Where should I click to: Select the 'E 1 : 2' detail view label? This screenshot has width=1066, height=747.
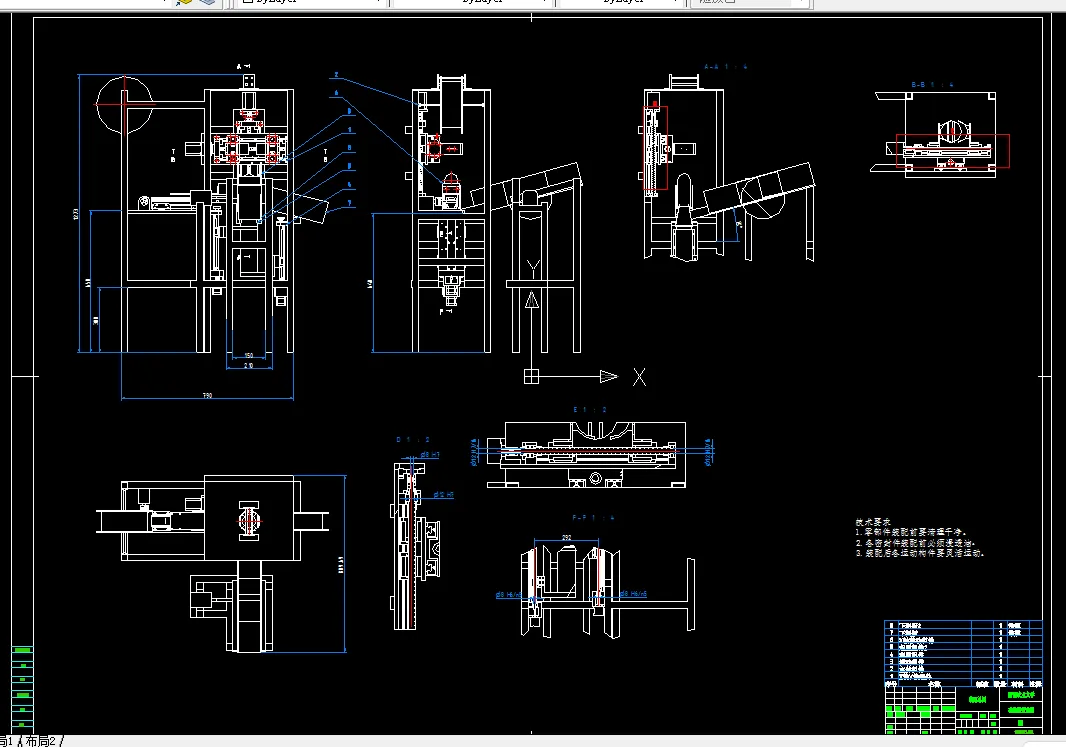click(x=589, y=410)
